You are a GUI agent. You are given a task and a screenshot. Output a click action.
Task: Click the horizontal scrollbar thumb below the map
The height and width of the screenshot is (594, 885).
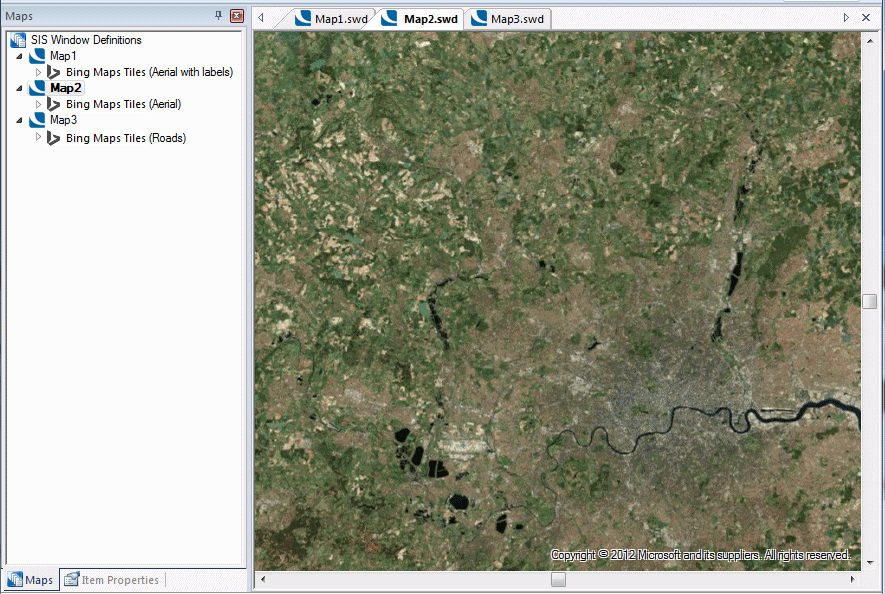tap(558, 578)
